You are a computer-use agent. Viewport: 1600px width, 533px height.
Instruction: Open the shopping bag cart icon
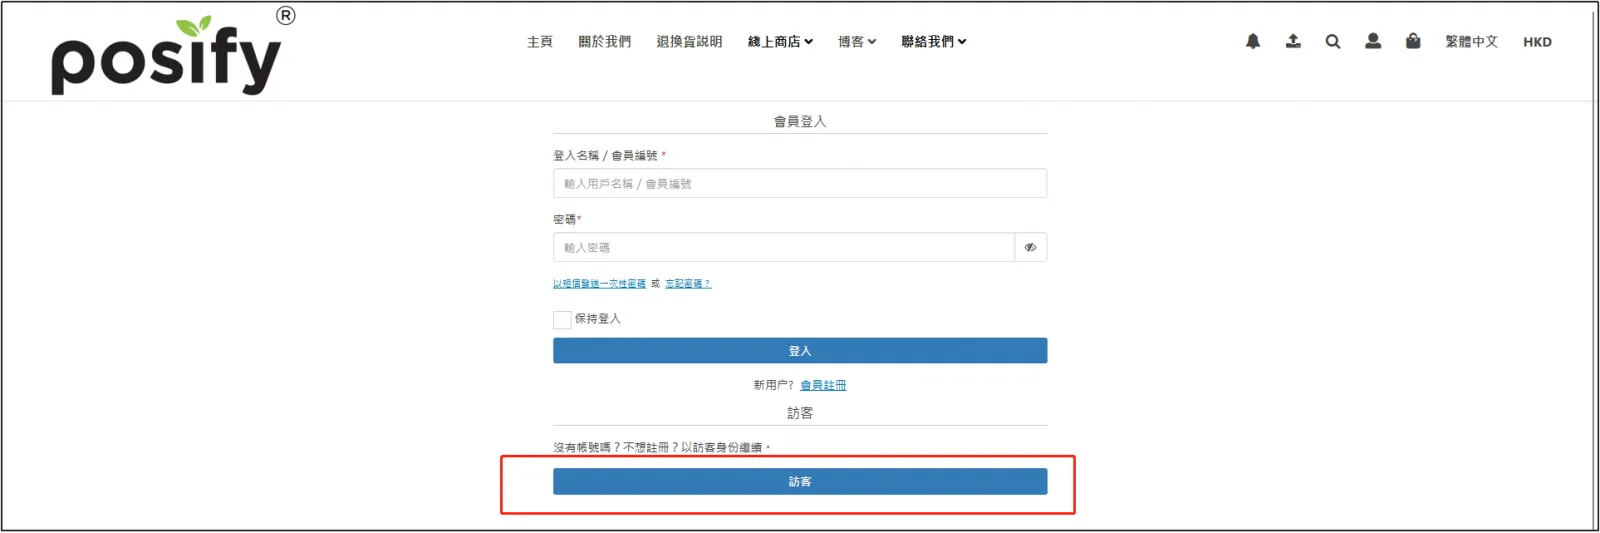click(x=1413, y=41)
